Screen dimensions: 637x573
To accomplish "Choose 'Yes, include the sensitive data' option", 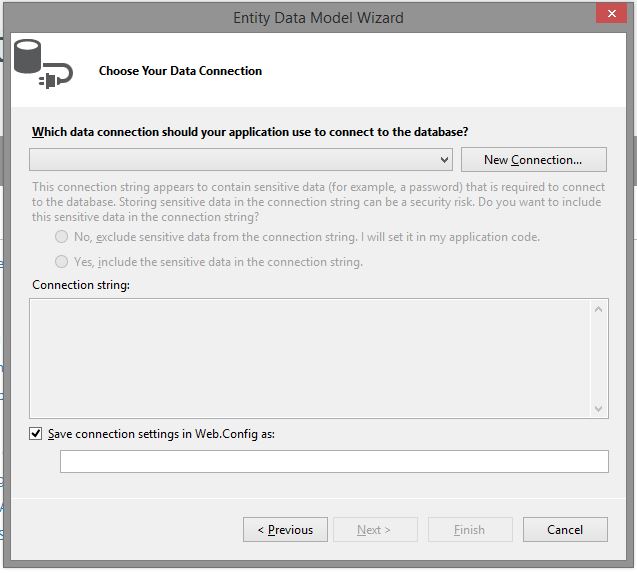I will tap(62, 262).
